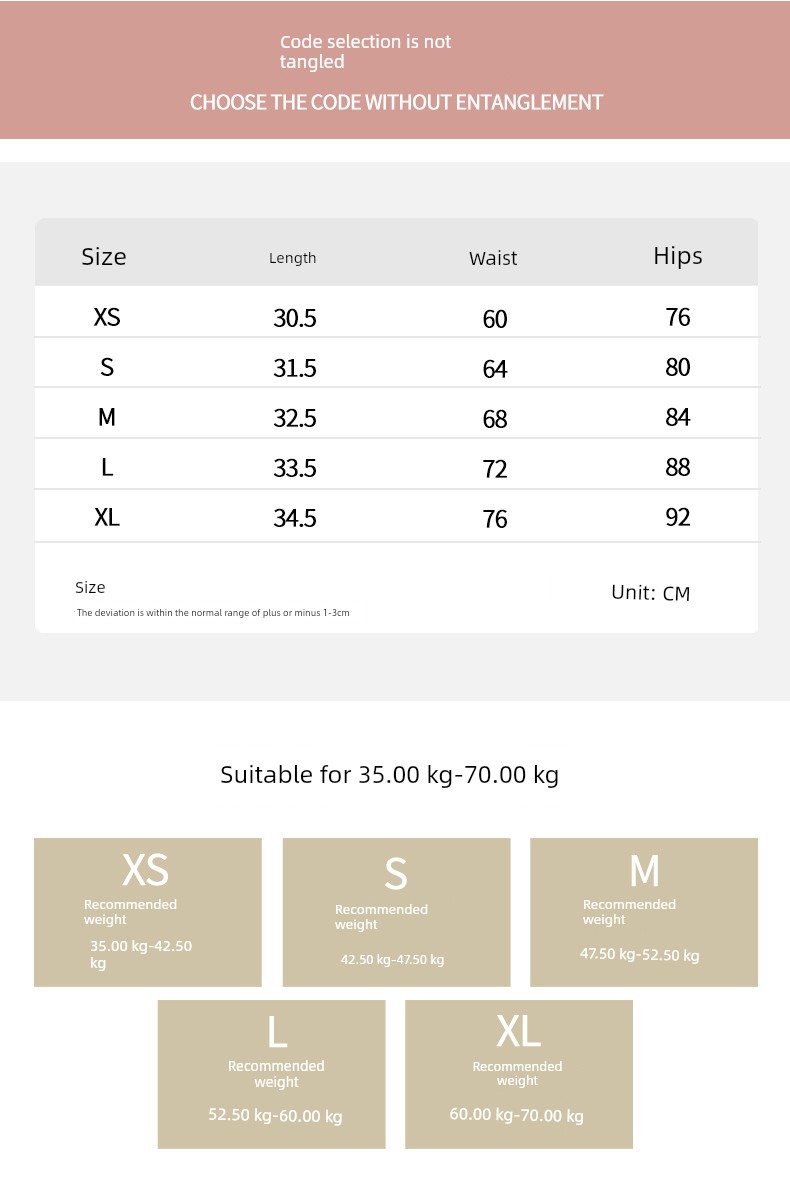Click the 76 waist value
The height and width of the screenshot is (1198, 790).
[x=495, y=520]
